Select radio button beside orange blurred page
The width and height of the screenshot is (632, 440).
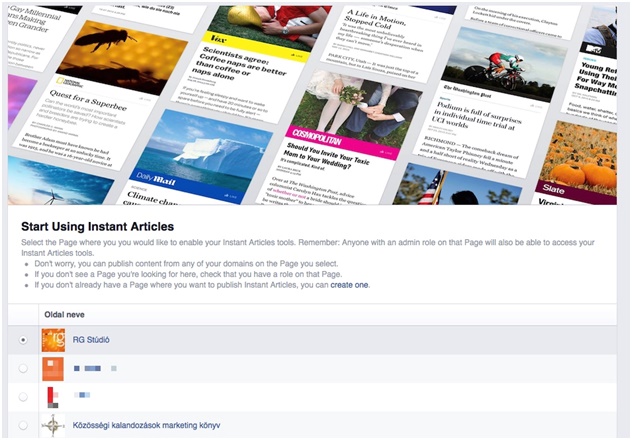[x=23, y=368]
